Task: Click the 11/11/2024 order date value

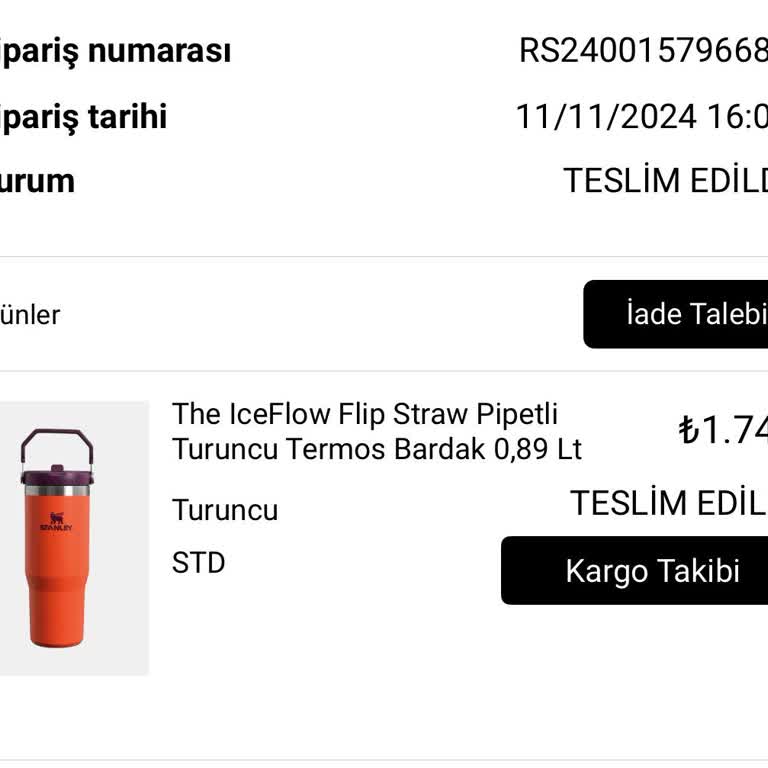Action: tap(640, 118)
